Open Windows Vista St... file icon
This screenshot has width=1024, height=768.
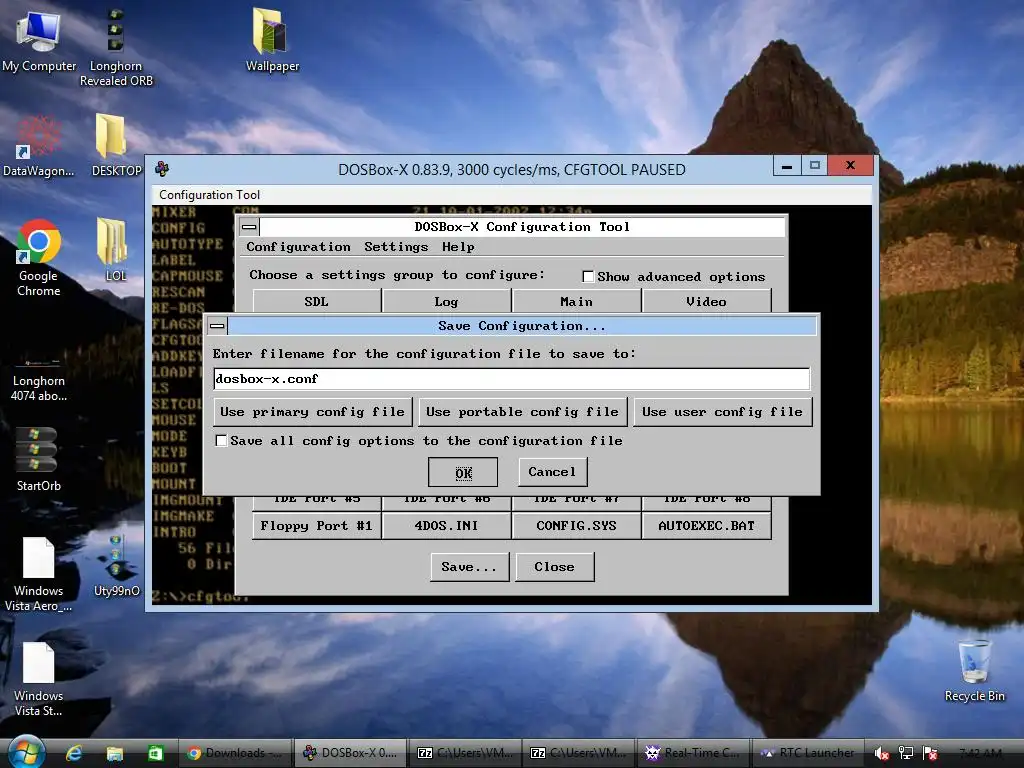coord(38,679)
